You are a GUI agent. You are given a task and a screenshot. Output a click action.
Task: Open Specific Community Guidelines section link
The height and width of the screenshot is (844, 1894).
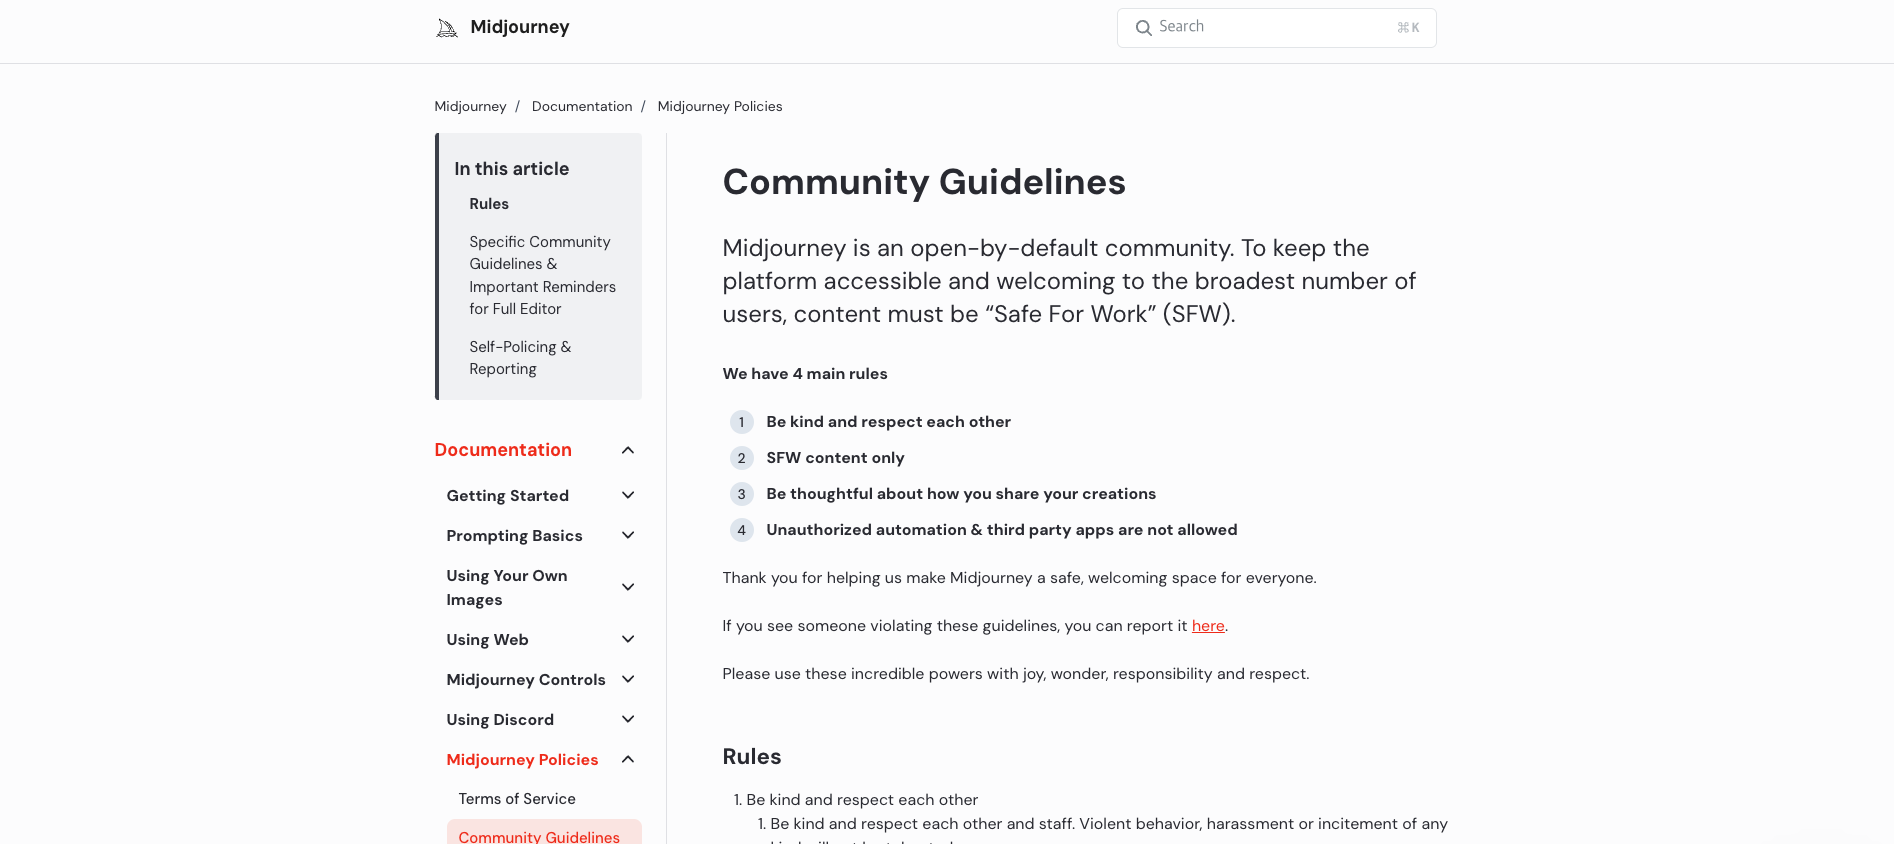click(542, 275)
